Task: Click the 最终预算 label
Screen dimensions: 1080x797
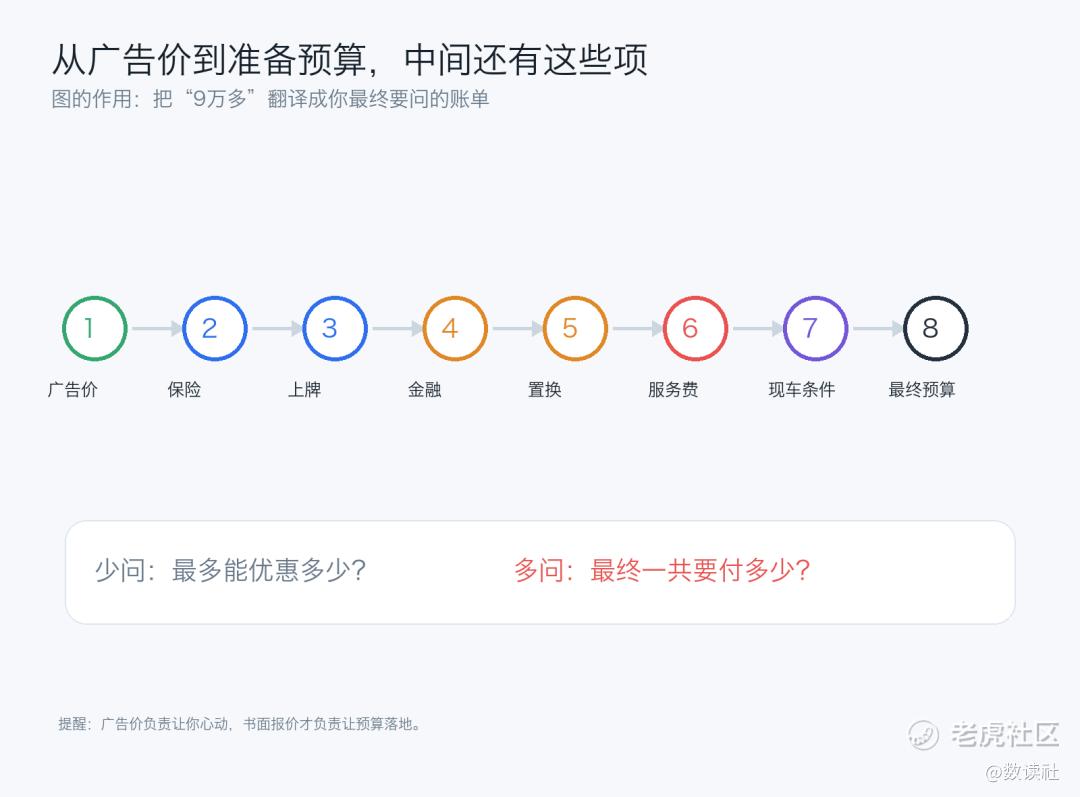Action: (x=922, y=390)
